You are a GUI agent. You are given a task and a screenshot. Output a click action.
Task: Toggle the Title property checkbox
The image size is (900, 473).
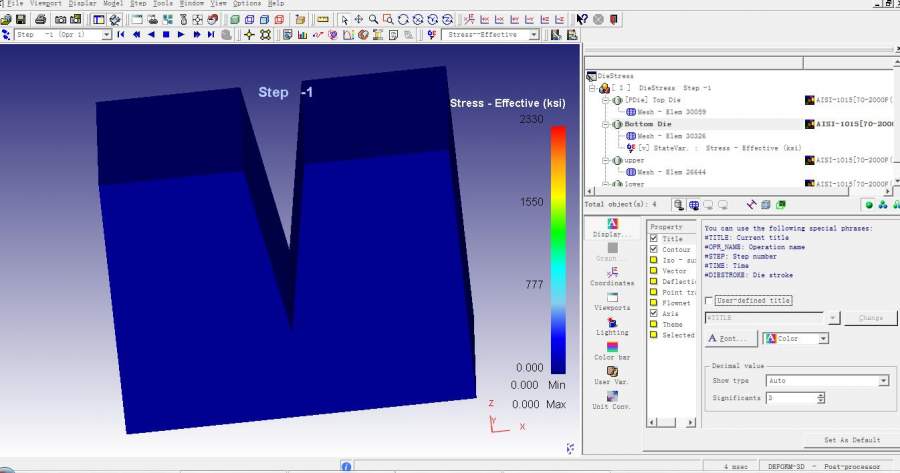[x=653, y=239]
